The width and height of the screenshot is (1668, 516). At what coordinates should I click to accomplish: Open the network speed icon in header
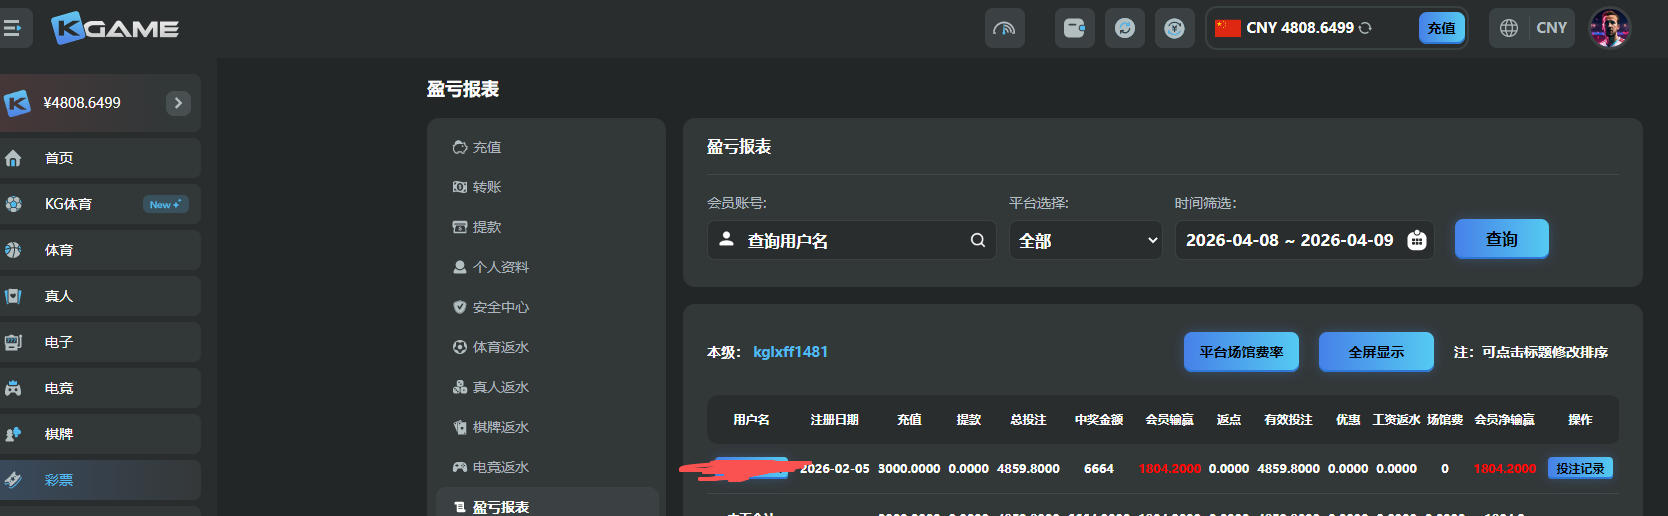1004,28
